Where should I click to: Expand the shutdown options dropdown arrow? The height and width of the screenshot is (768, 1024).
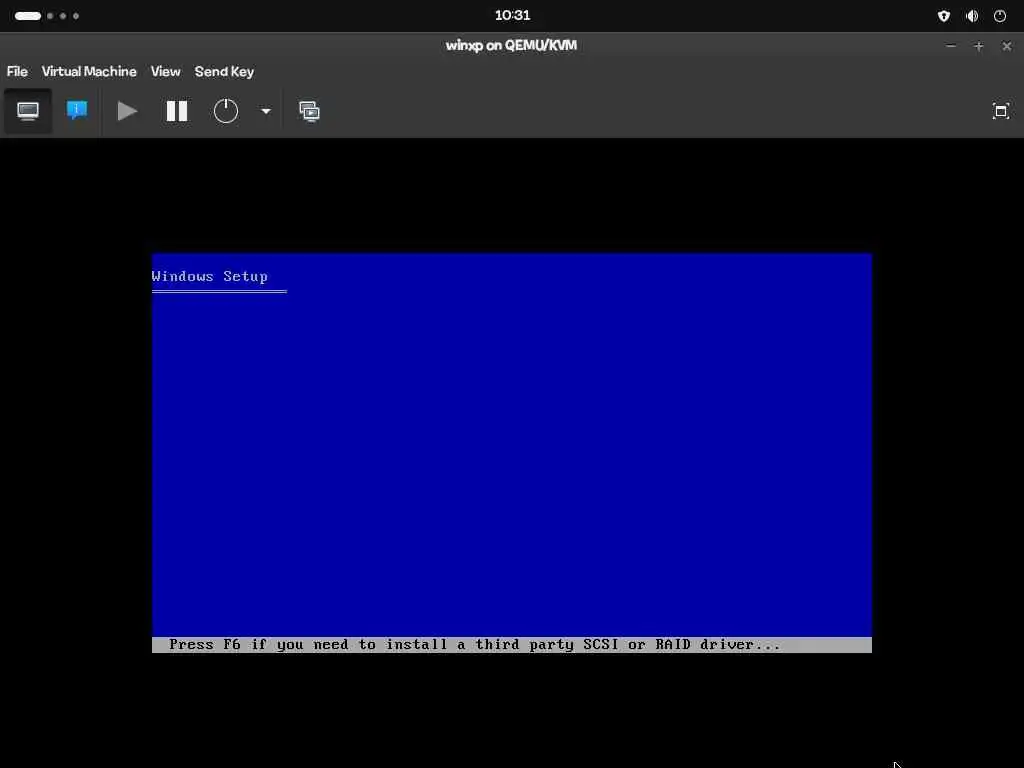[266, 111]
